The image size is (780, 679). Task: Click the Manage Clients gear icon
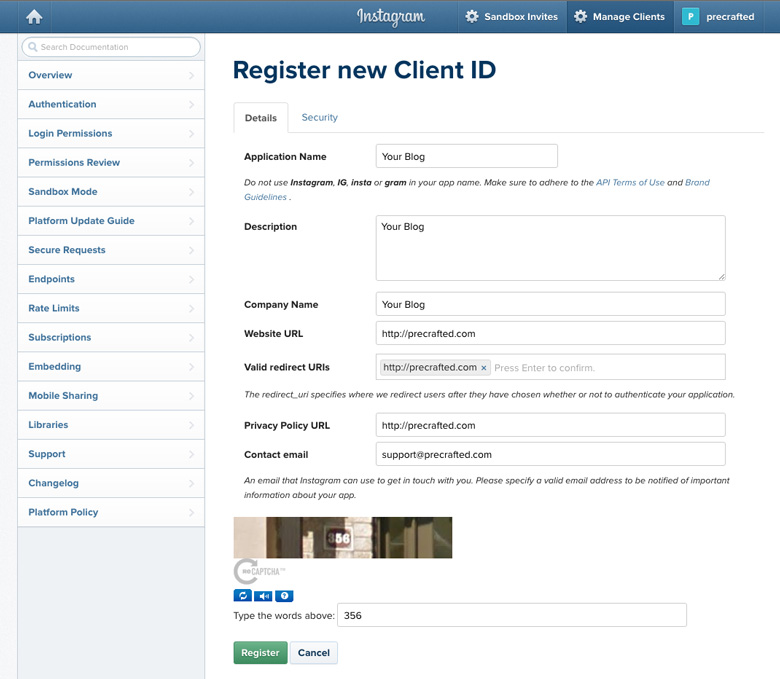580,16
